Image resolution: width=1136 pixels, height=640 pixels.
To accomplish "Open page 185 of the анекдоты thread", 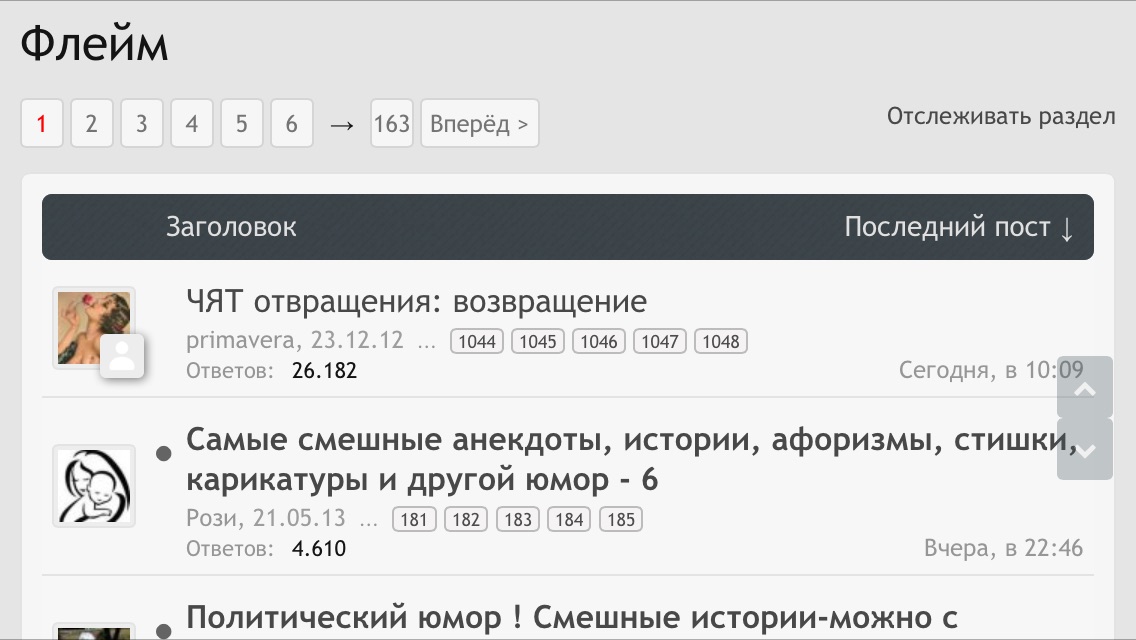I will [x=621, y=519].
